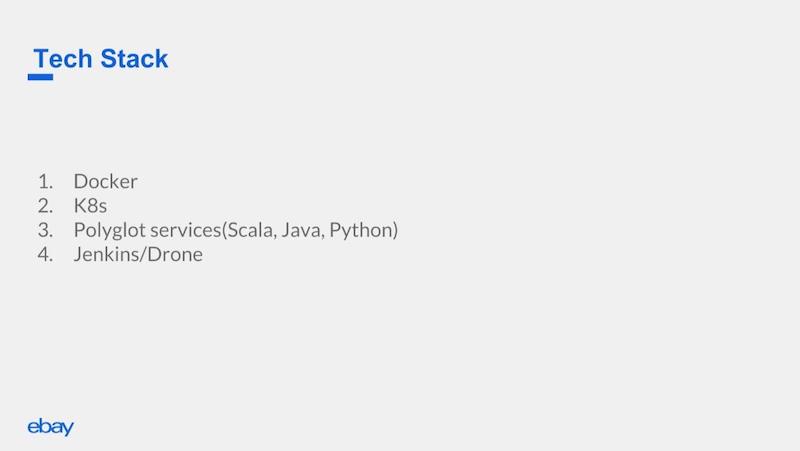Click the word services in item three
Image resolution: width=800 pixels, height=451 pixels.
click(x=186, y=230)
